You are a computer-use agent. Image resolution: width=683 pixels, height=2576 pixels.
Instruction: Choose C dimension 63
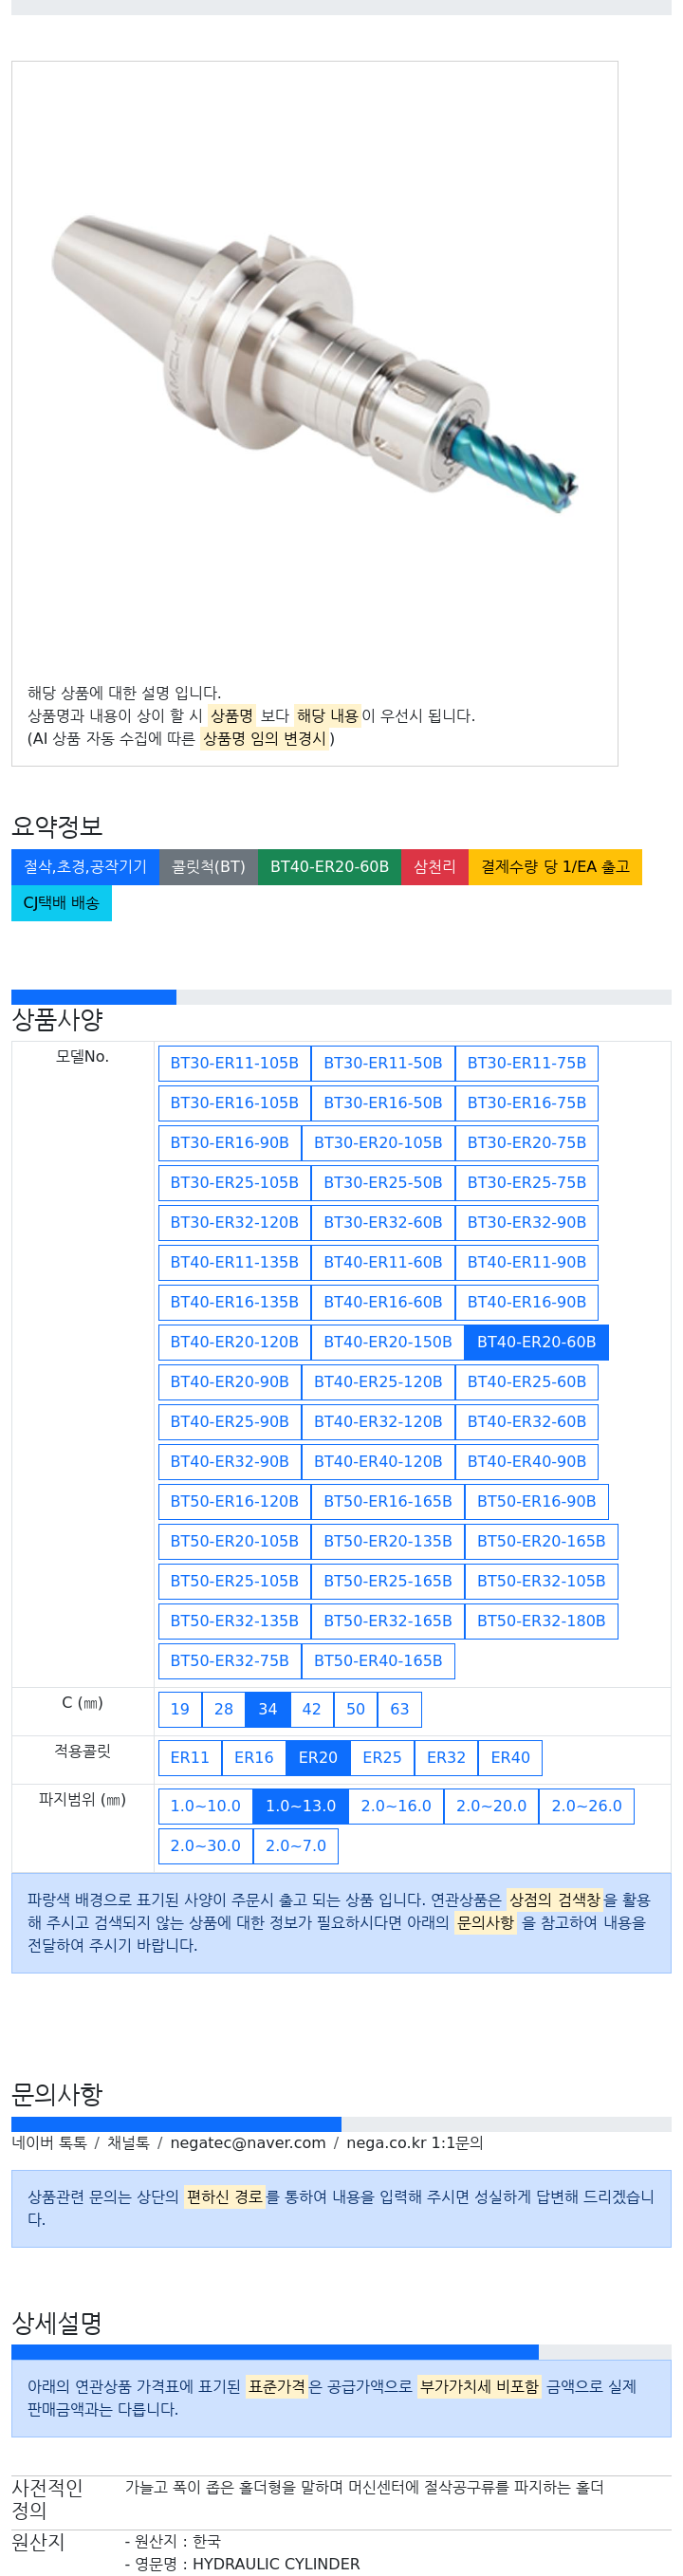tap(400, 1710)
